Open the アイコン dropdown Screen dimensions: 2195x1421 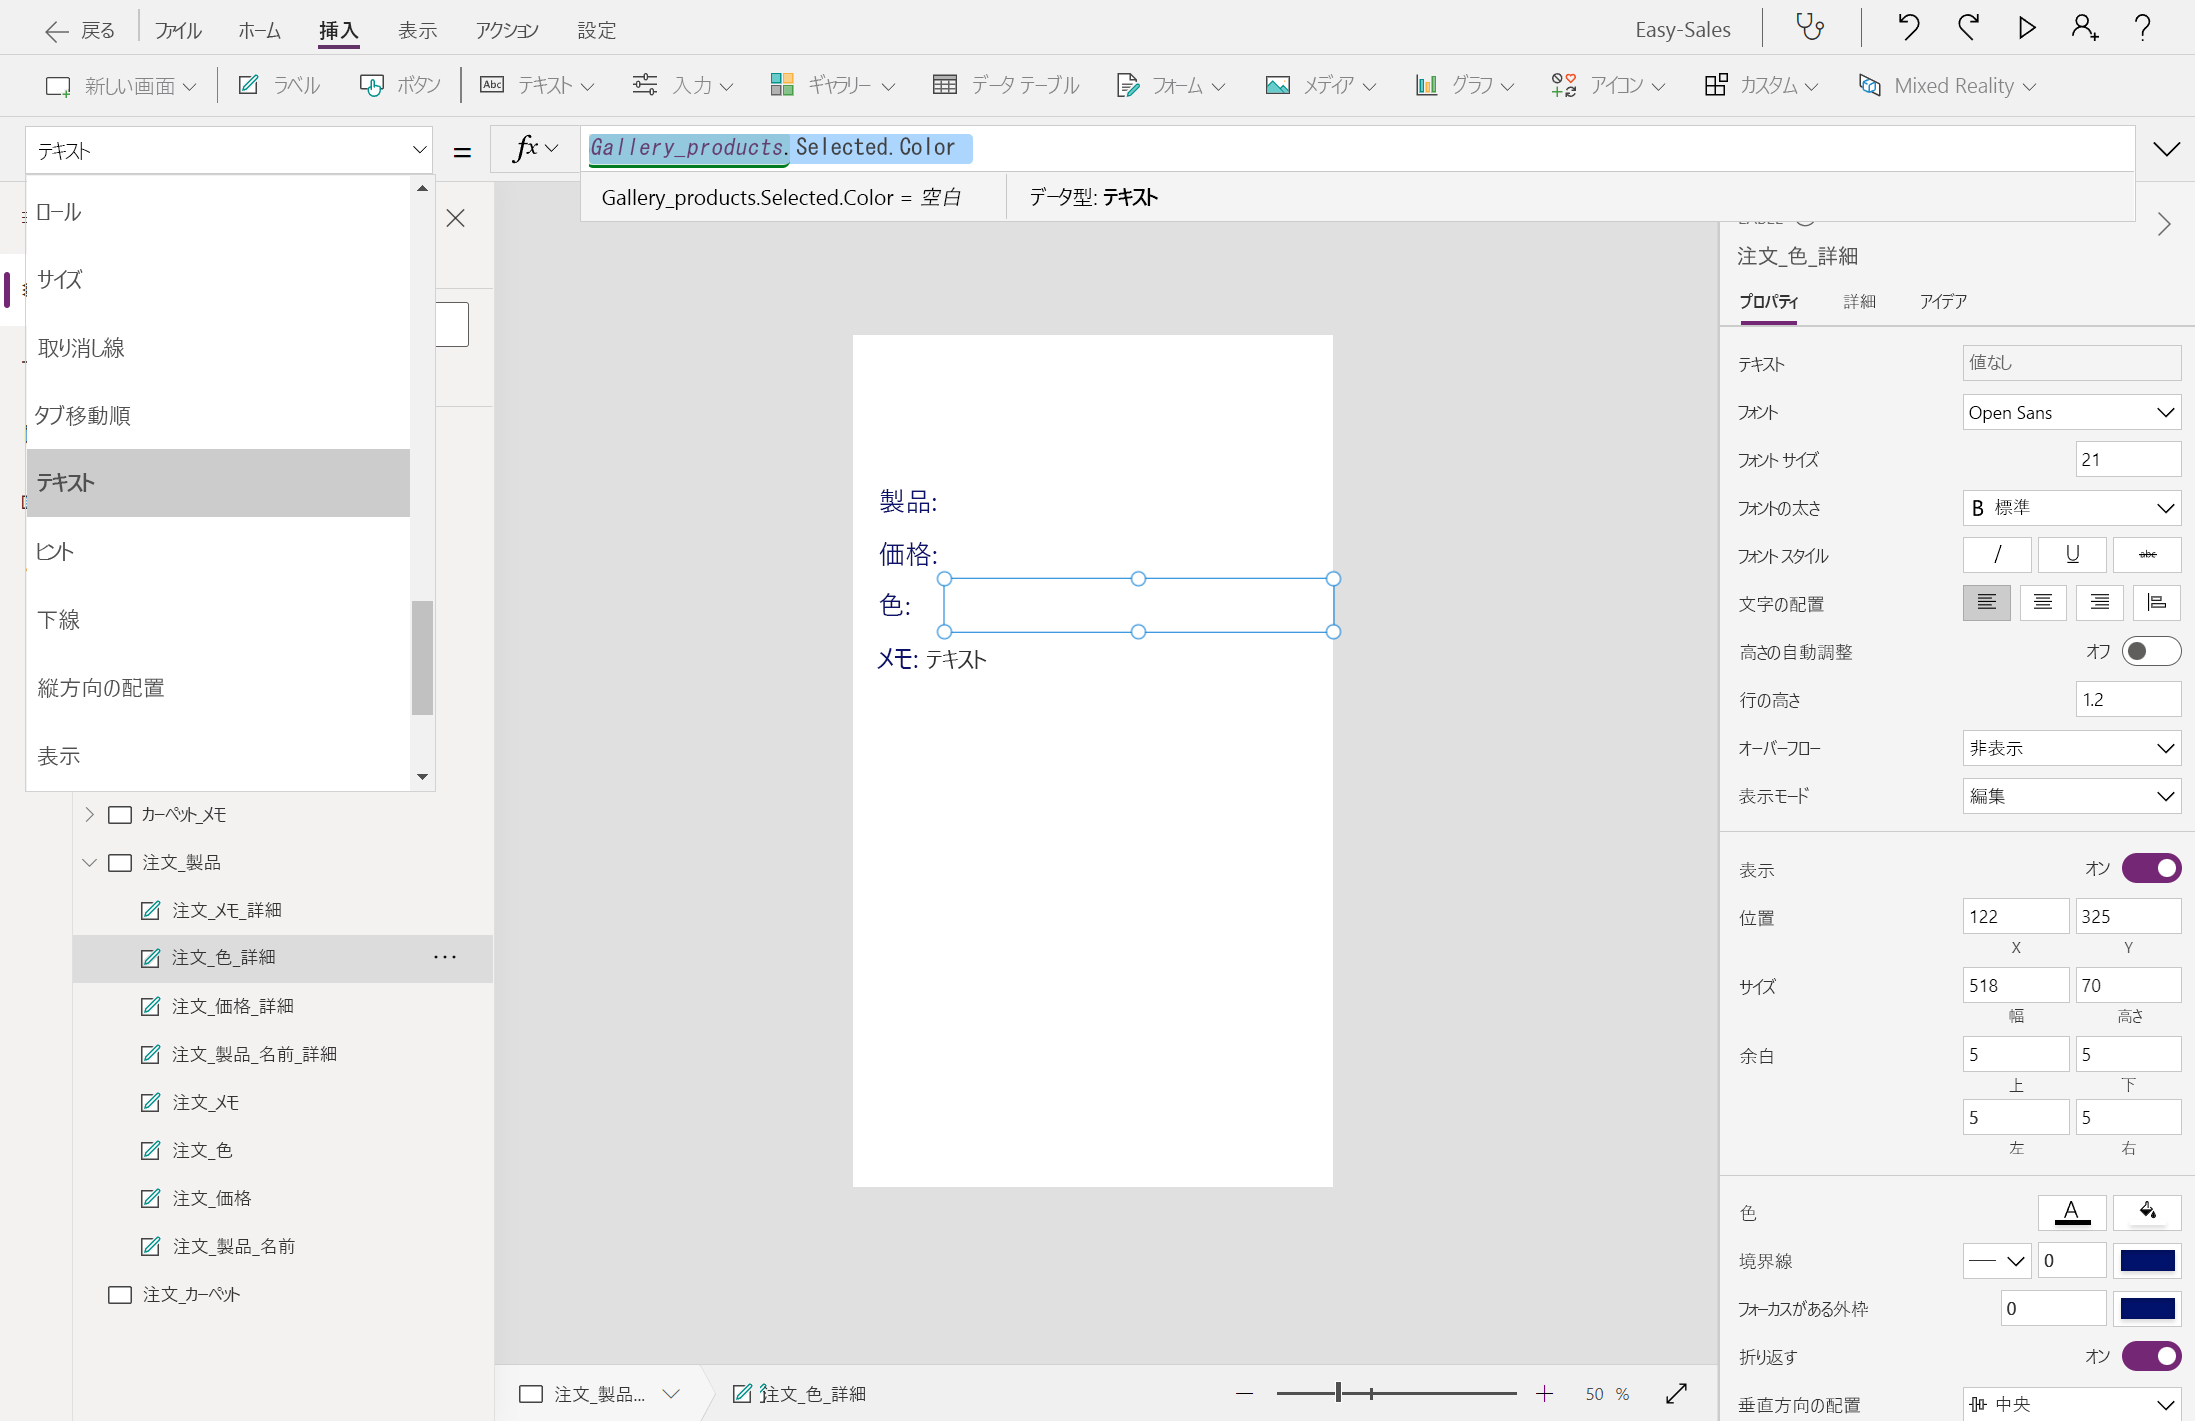click(1608, 85)
